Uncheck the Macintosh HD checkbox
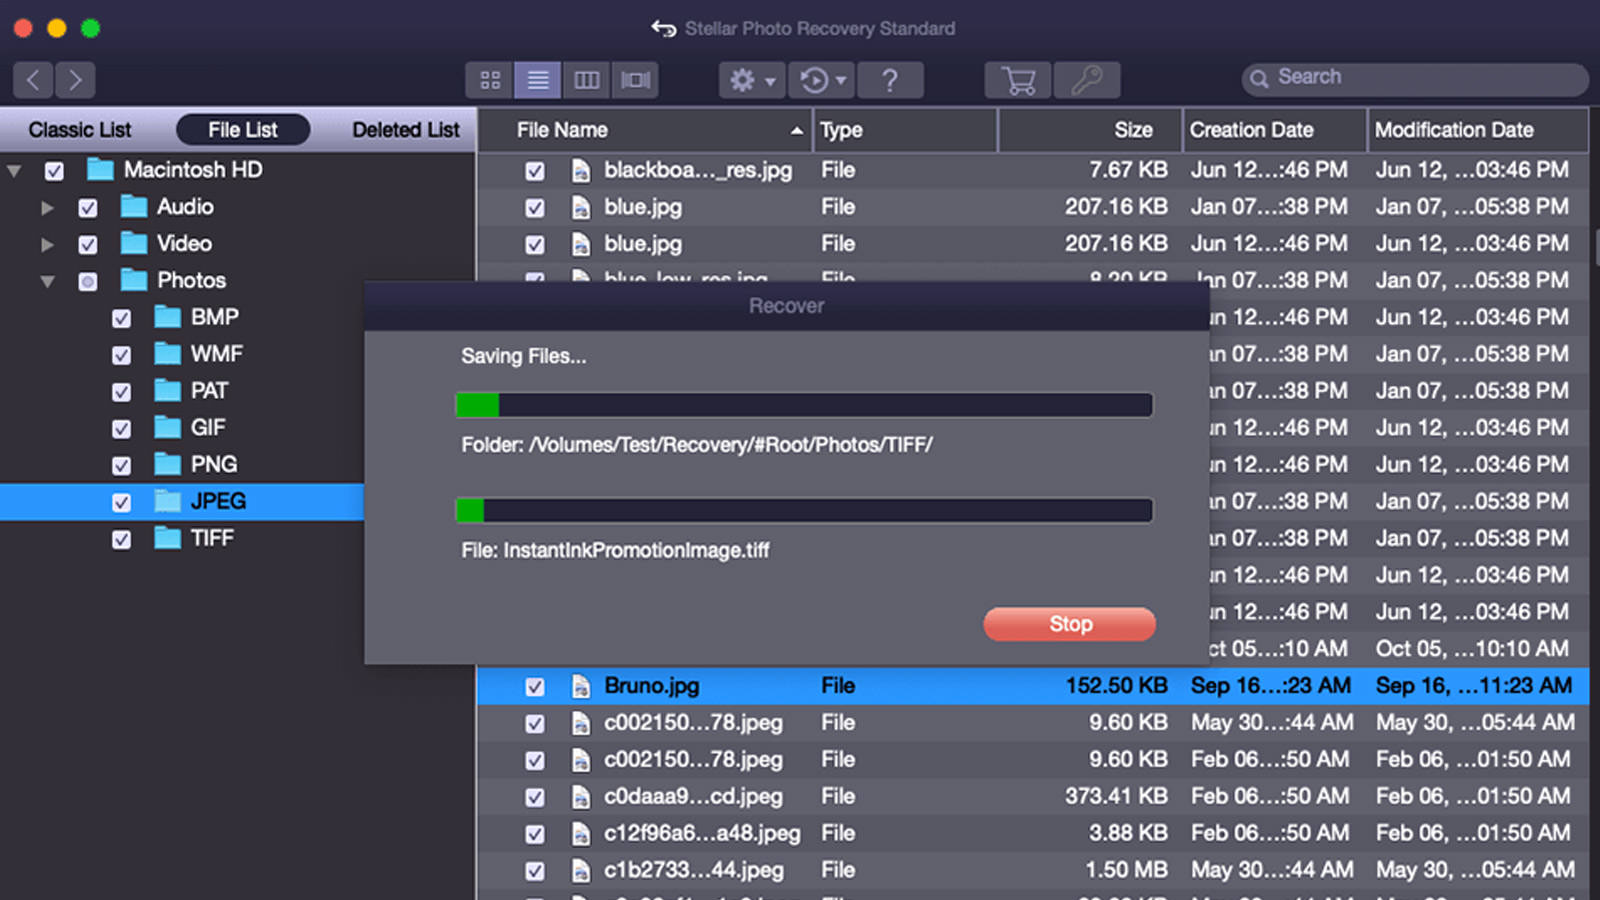This screenshot has width=1600, height=900. (x=54, y=171)
